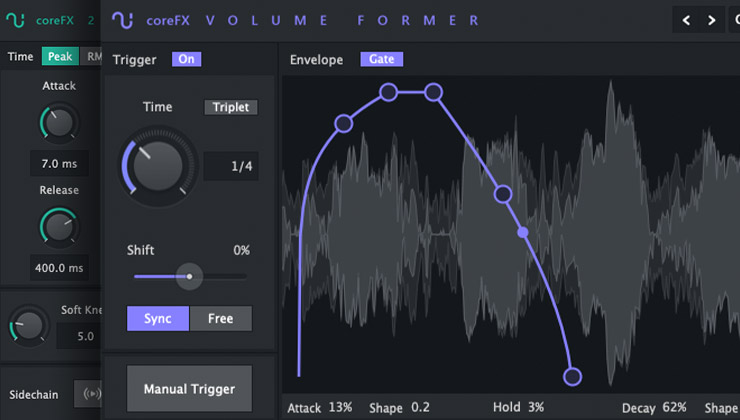The height and width of the screenshot is (420, 740).
Task: Click the envelope node at hold end
Action: [x=433, y=92]
